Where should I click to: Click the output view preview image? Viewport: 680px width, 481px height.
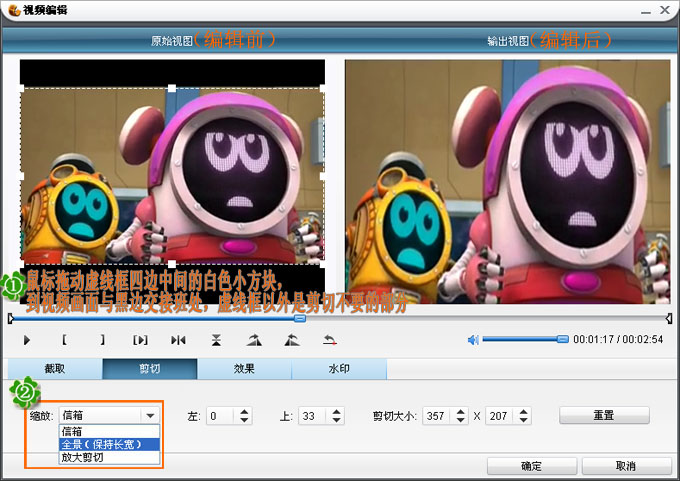(507, 181)
